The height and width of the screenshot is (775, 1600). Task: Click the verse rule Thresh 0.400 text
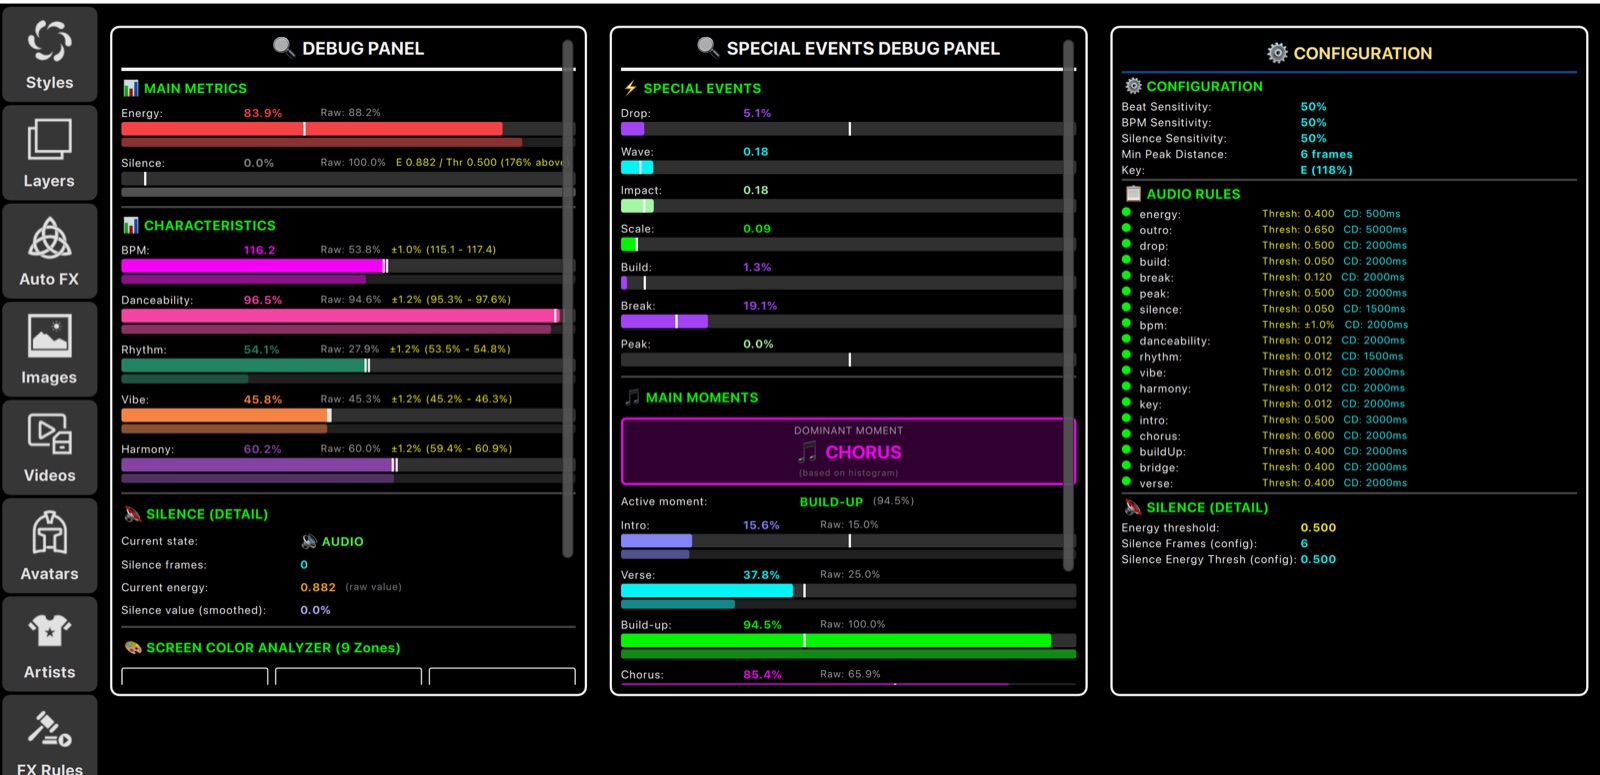pyautogui.click(x=1298, y=483)
